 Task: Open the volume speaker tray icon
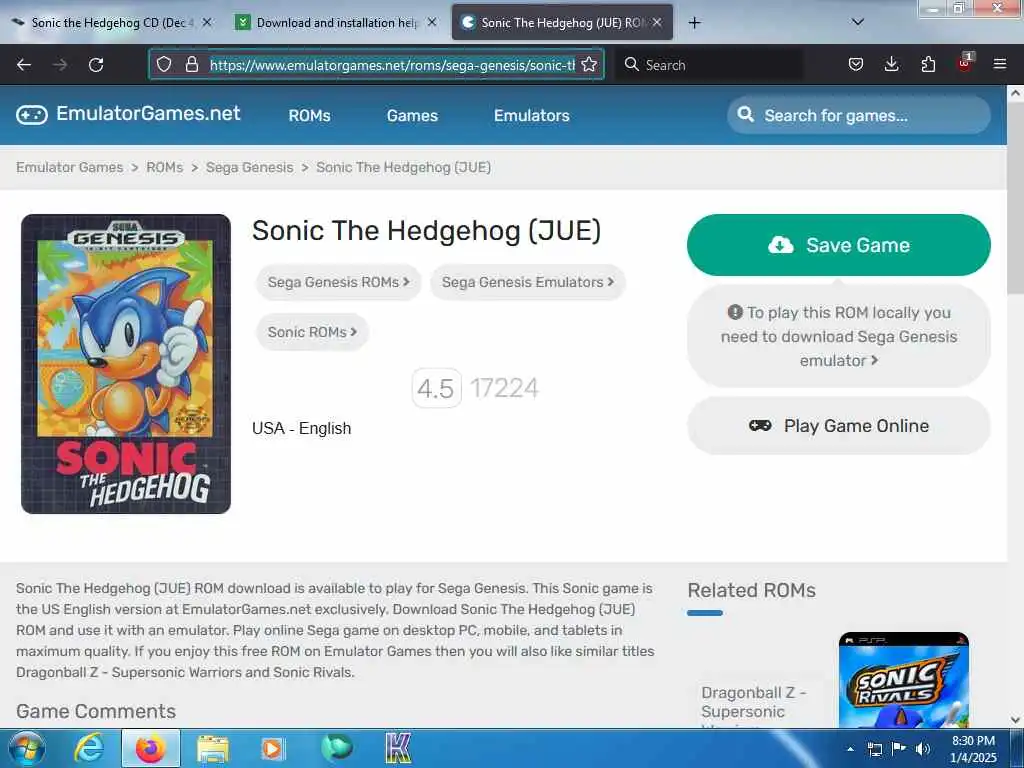[923, 749]
